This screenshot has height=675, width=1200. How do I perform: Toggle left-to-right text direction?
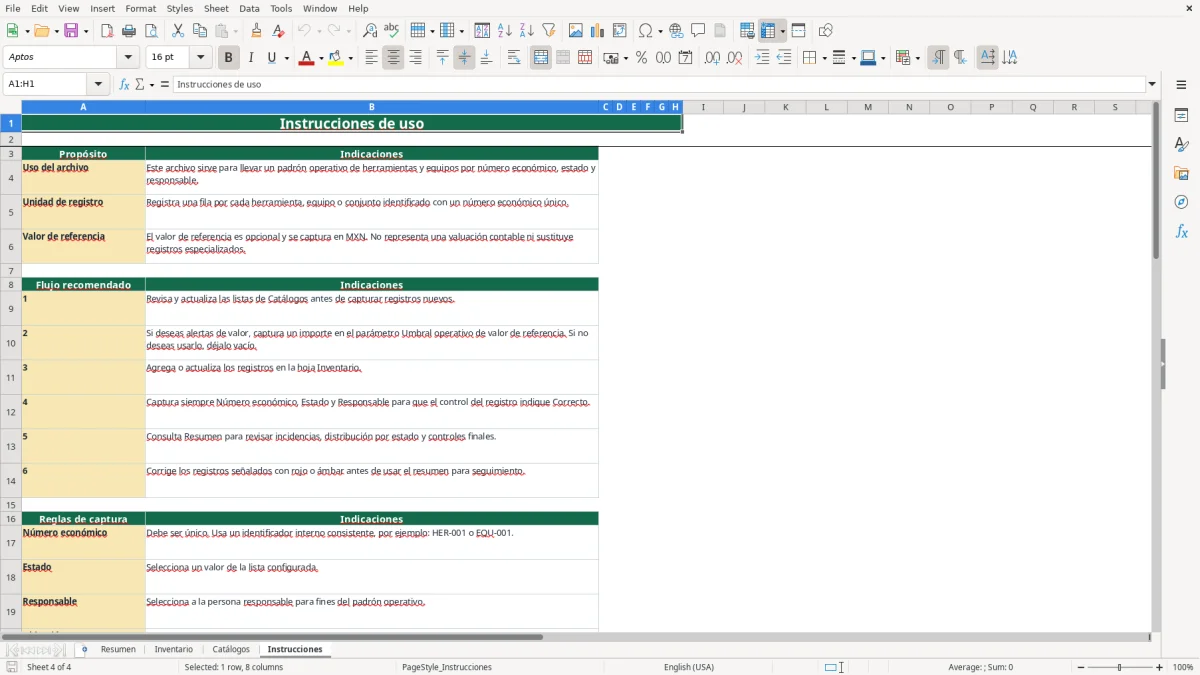938,58
